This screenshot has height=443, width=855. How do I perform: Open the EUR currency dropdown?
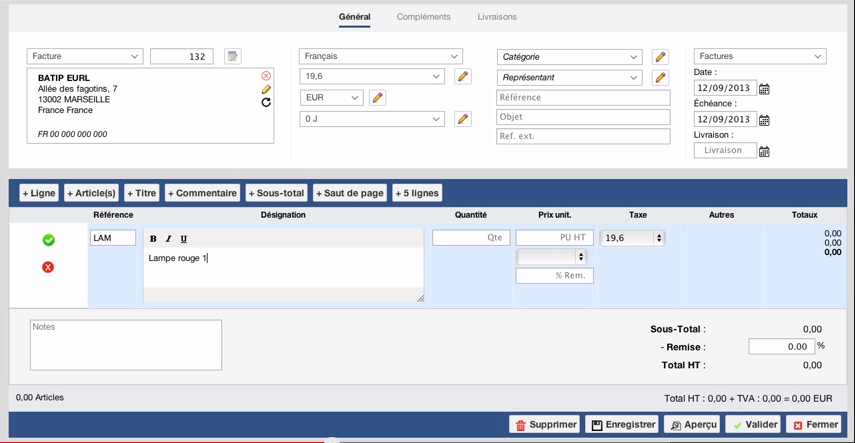click(x=332, y=98)
